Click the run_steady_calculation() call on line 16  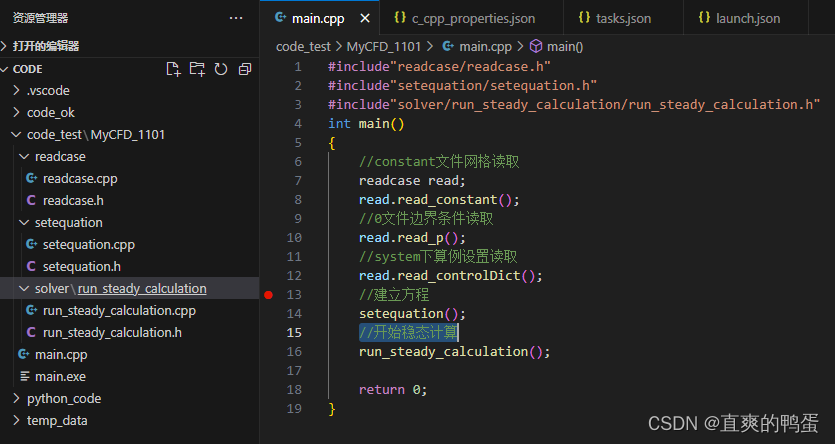[454, 352]
